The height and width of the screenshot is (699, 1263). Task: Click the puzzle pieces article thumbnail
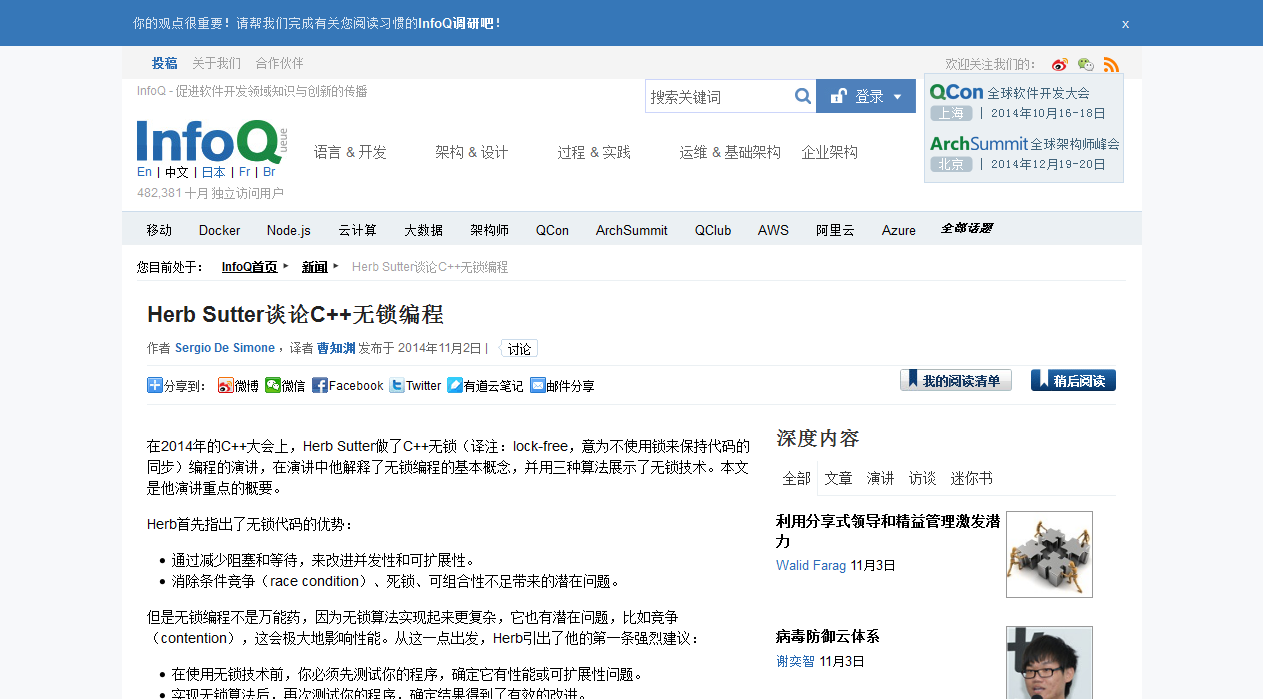(x=1049, y=554)
